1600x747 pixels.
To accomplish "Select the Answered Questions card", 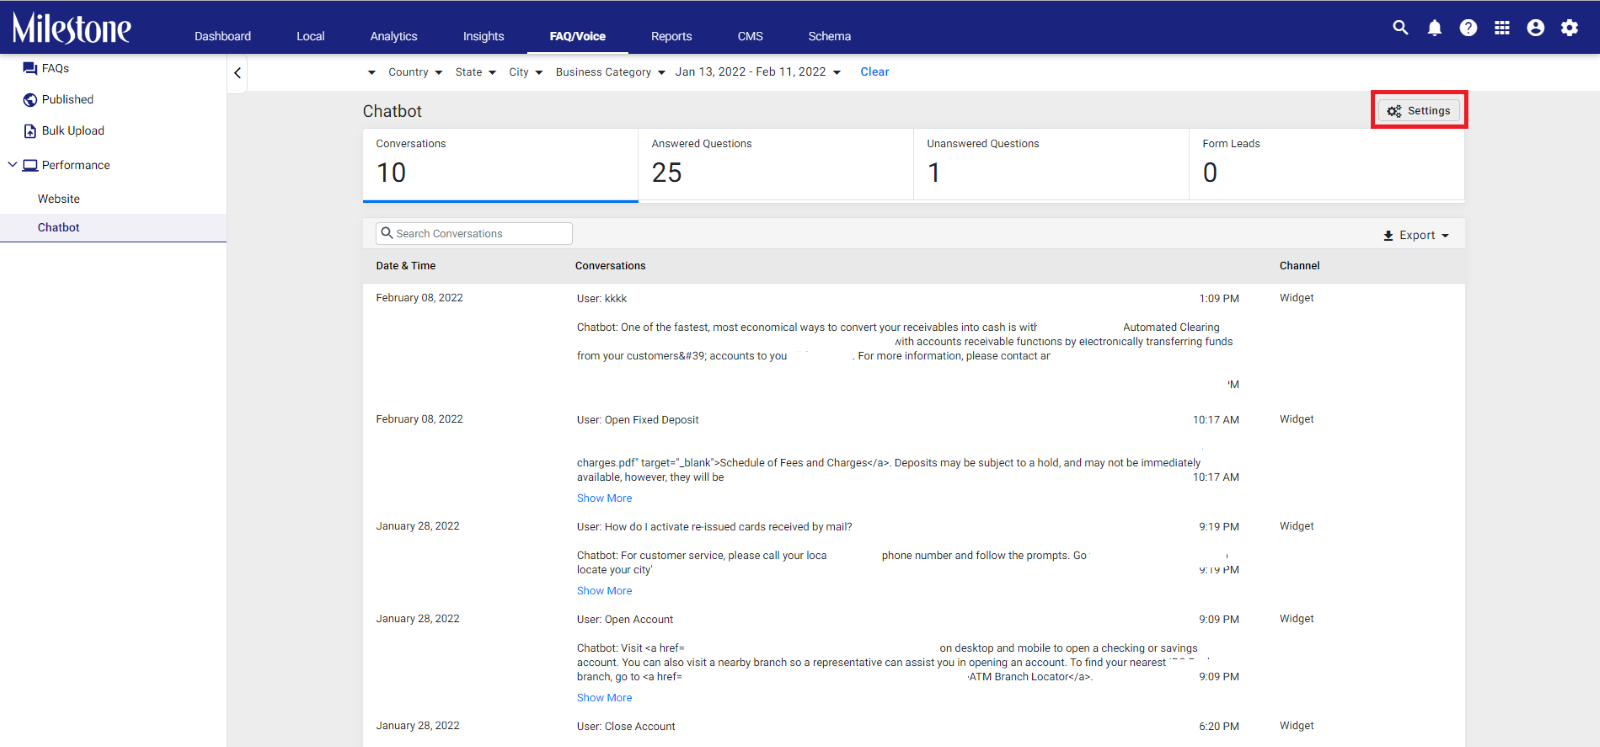I will (x=776, y=165).
